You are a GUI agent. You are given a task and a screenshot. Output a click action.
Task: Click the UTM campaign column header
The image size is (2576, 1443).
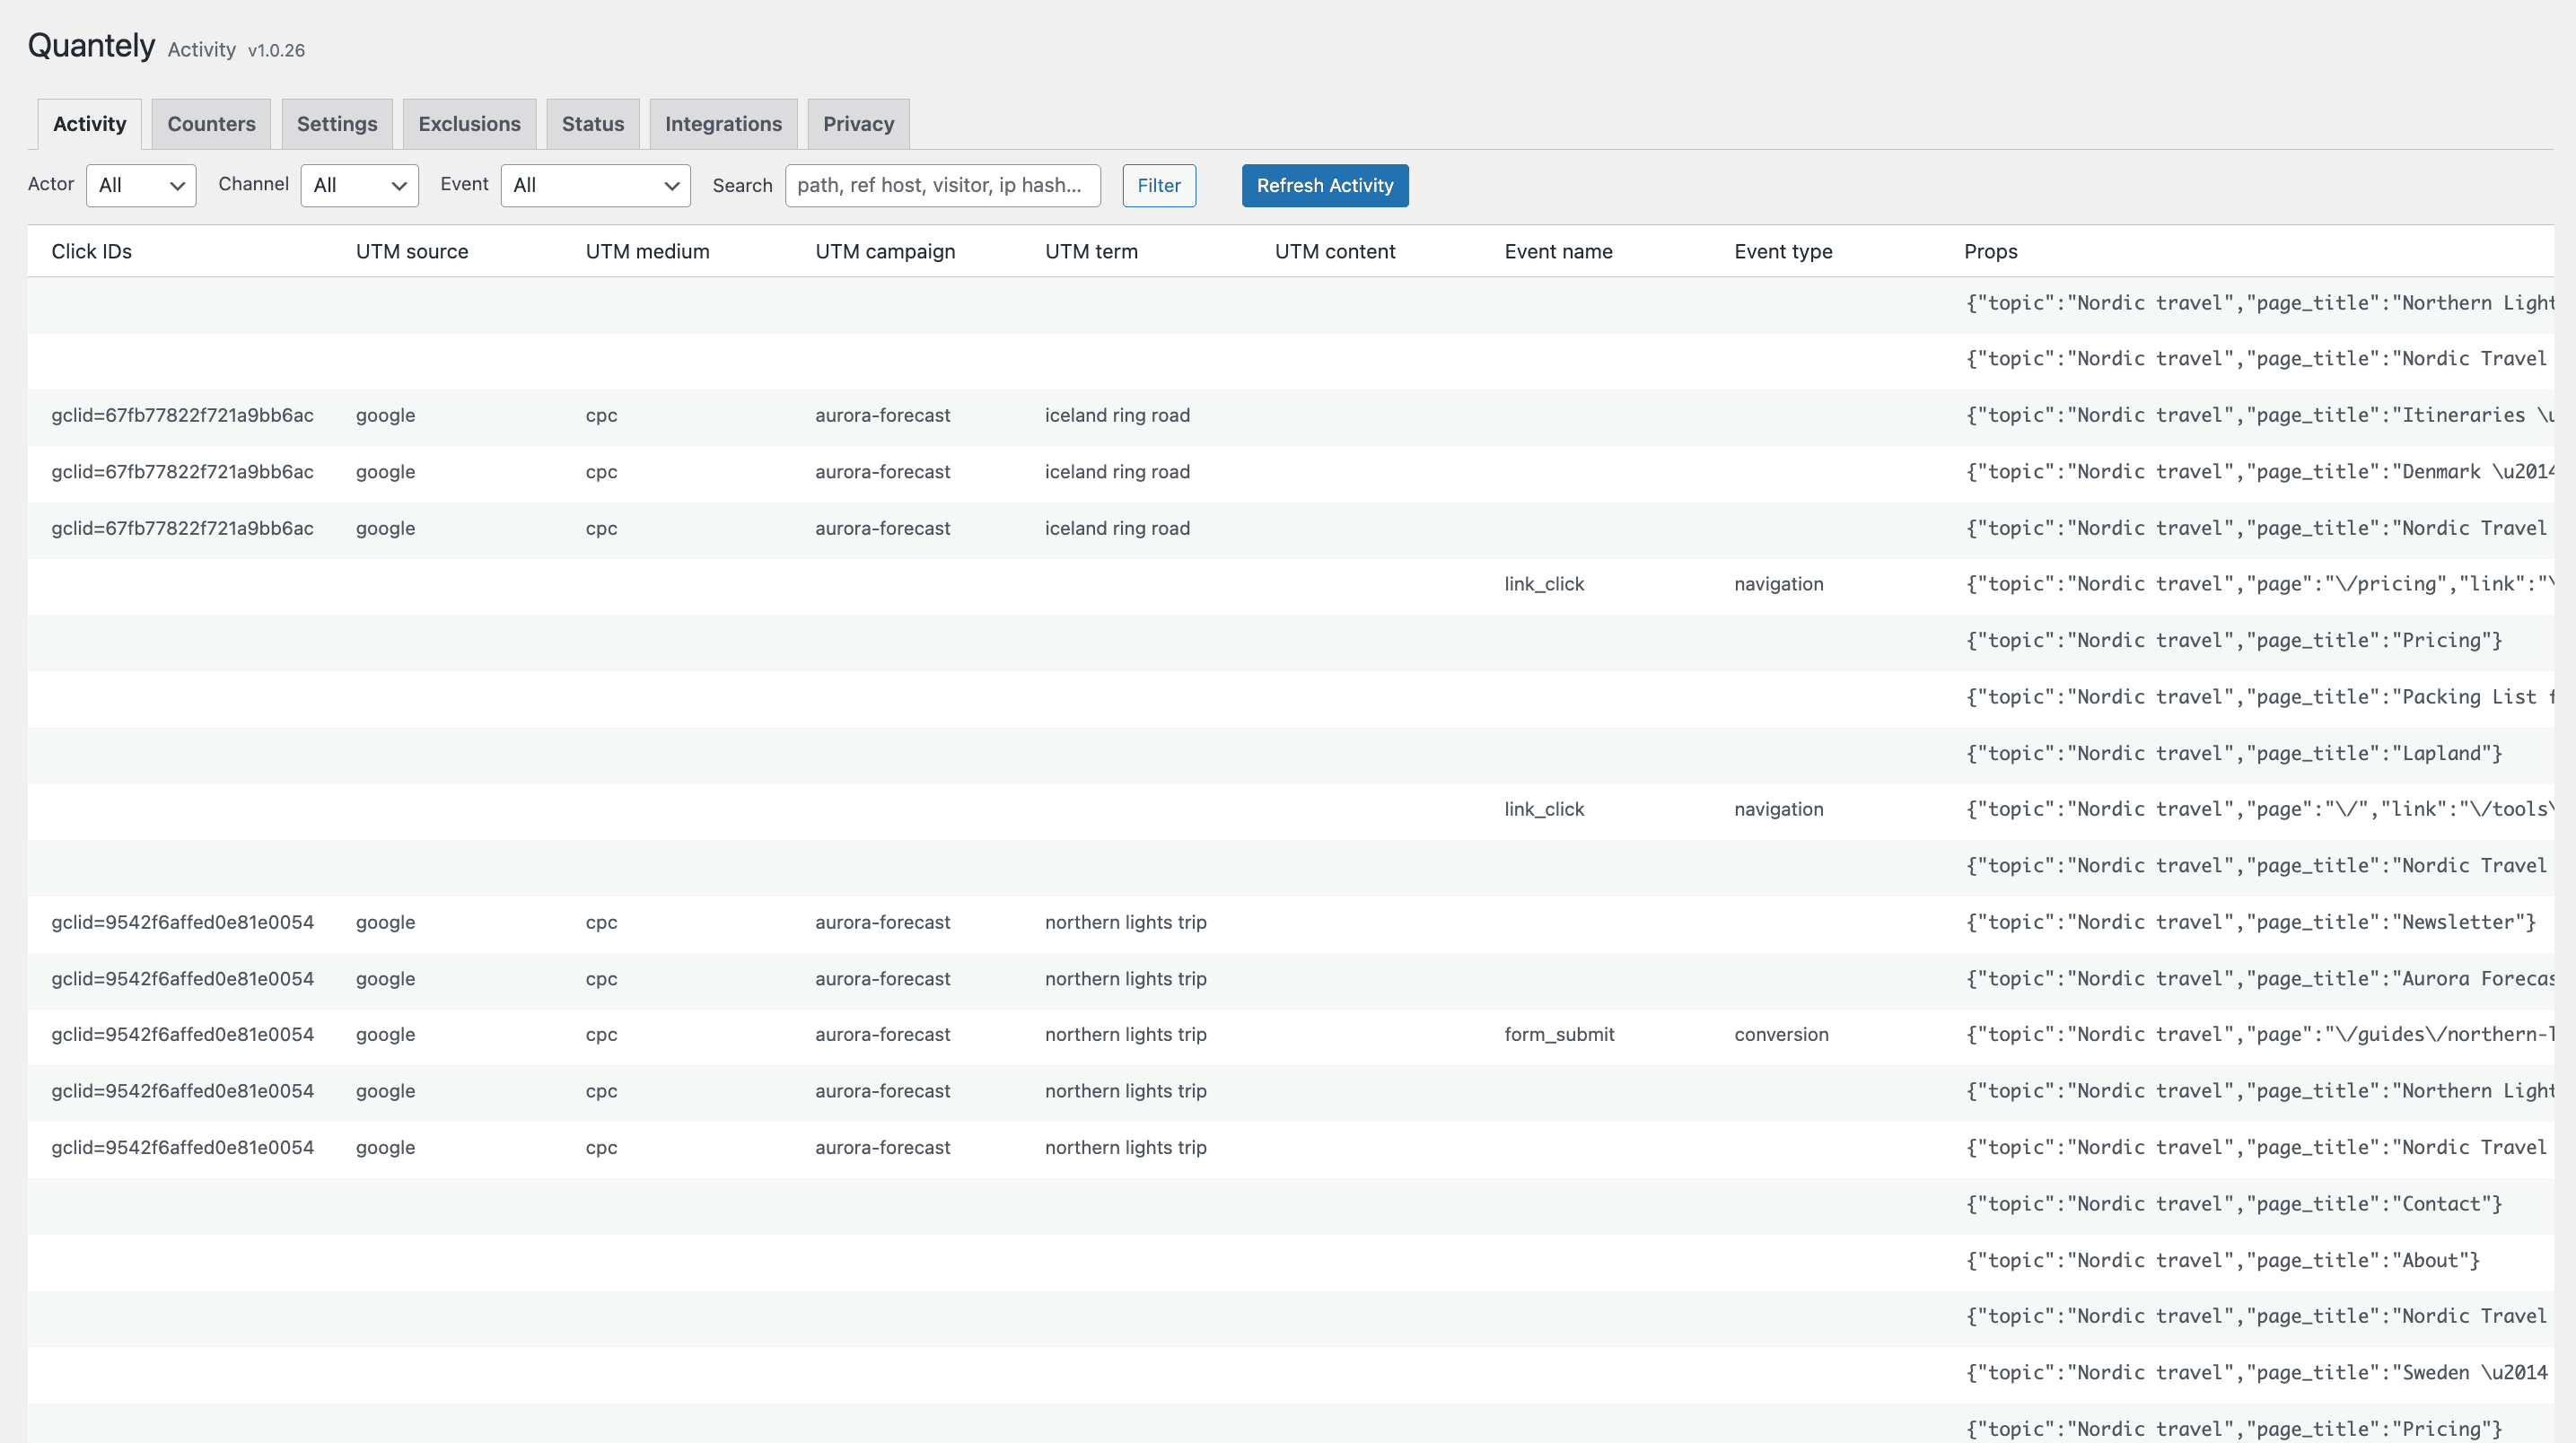pos(884,251)
